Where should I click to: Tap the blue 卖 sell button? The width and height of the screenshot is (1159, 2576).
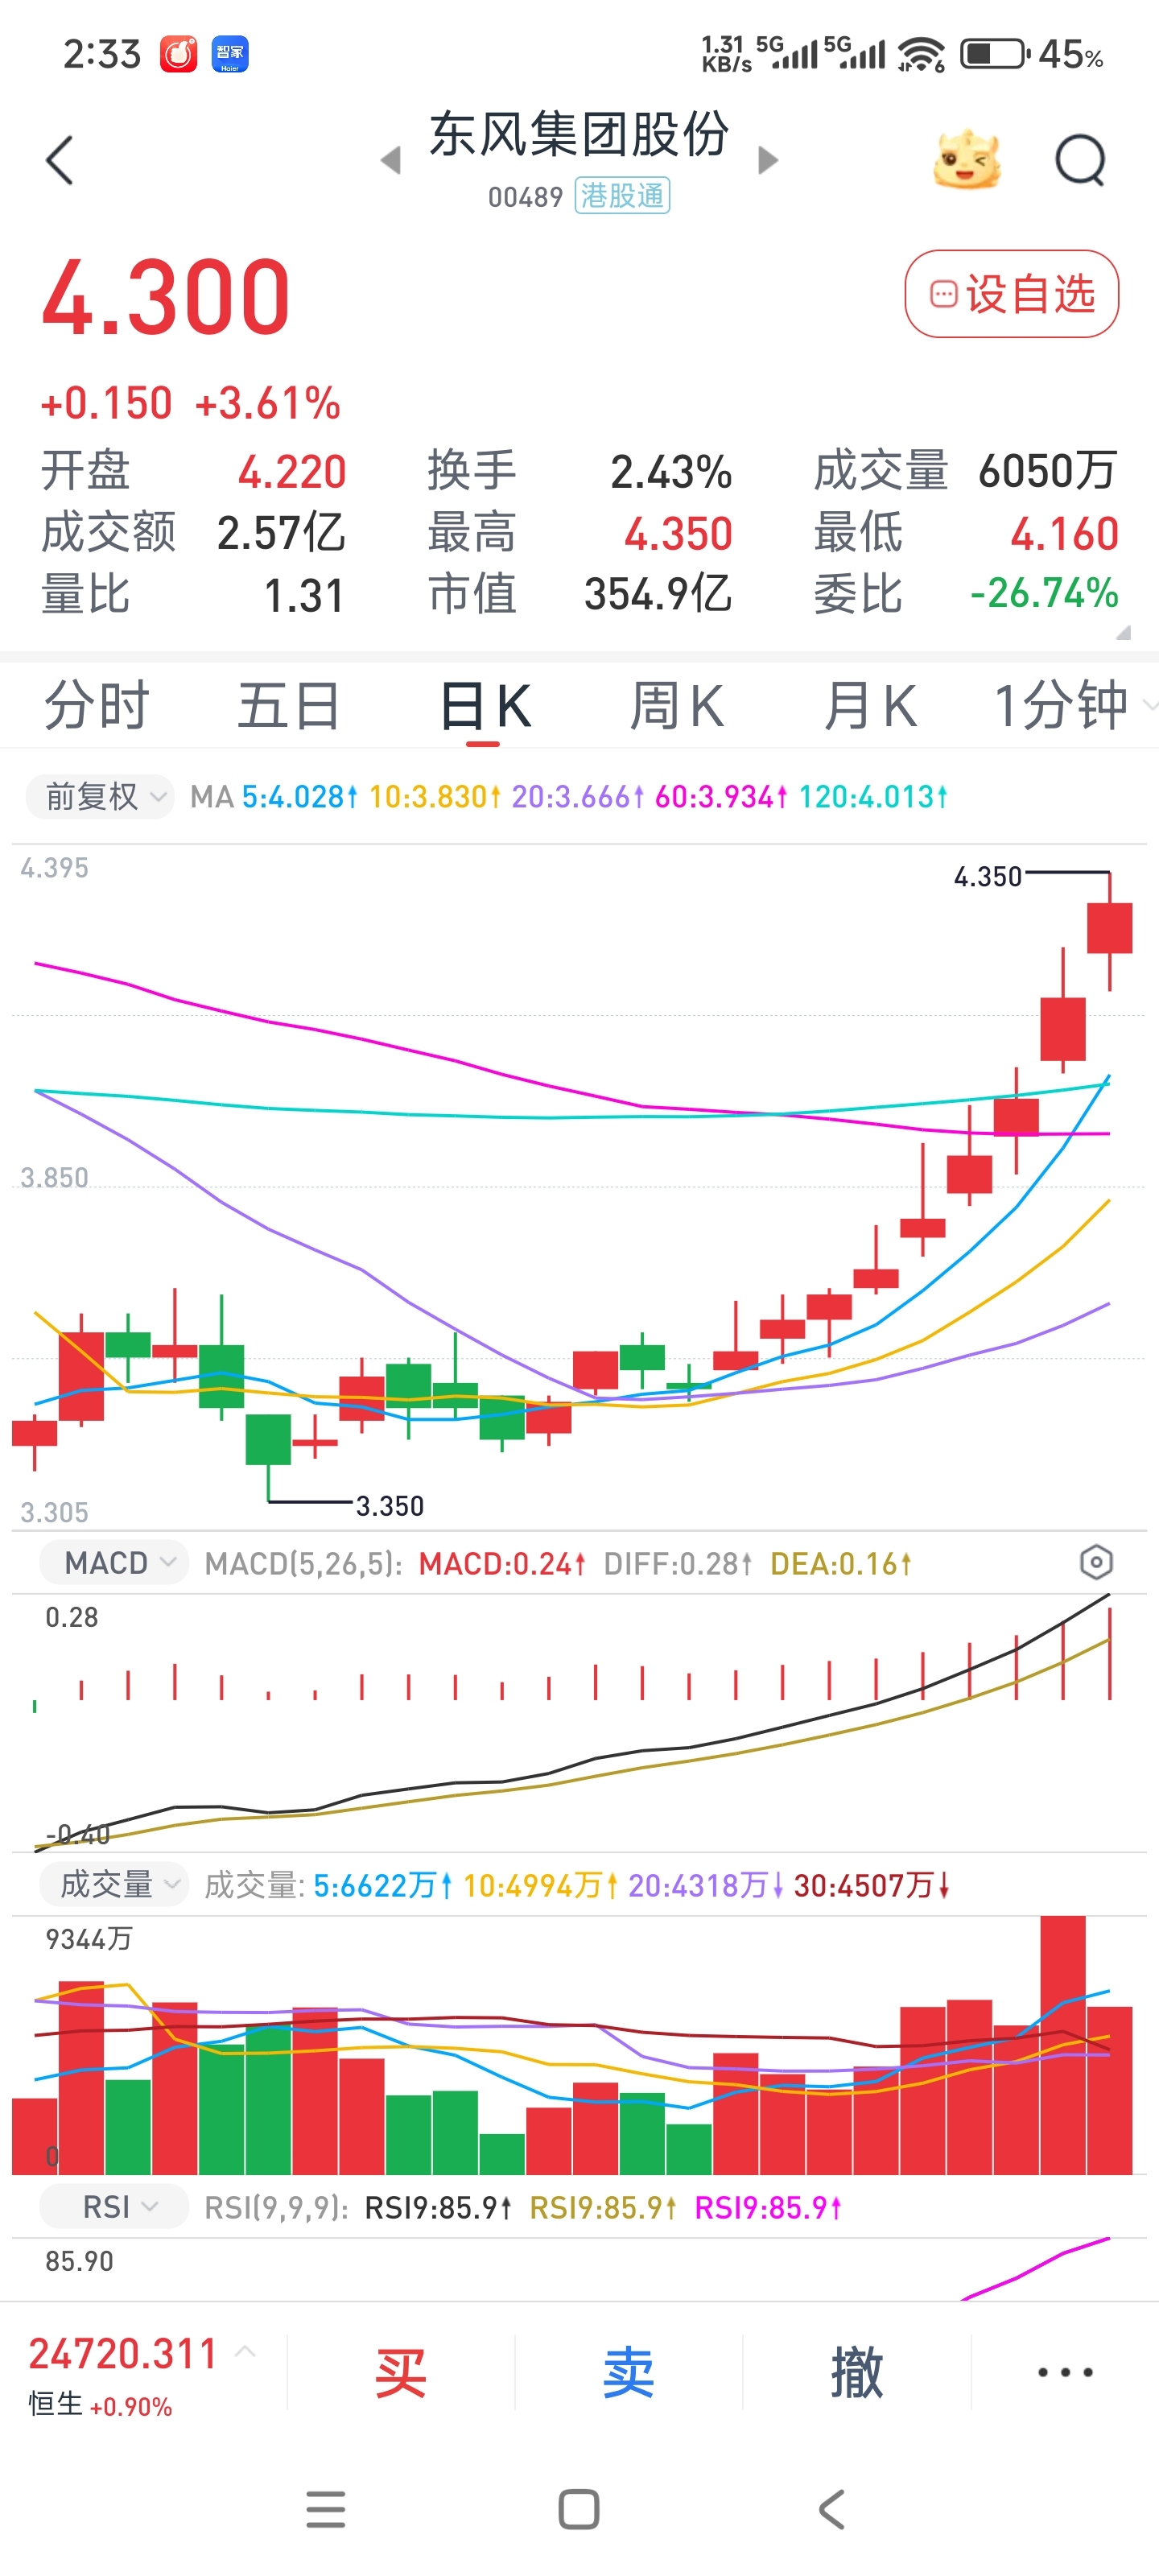(629, 2372)
